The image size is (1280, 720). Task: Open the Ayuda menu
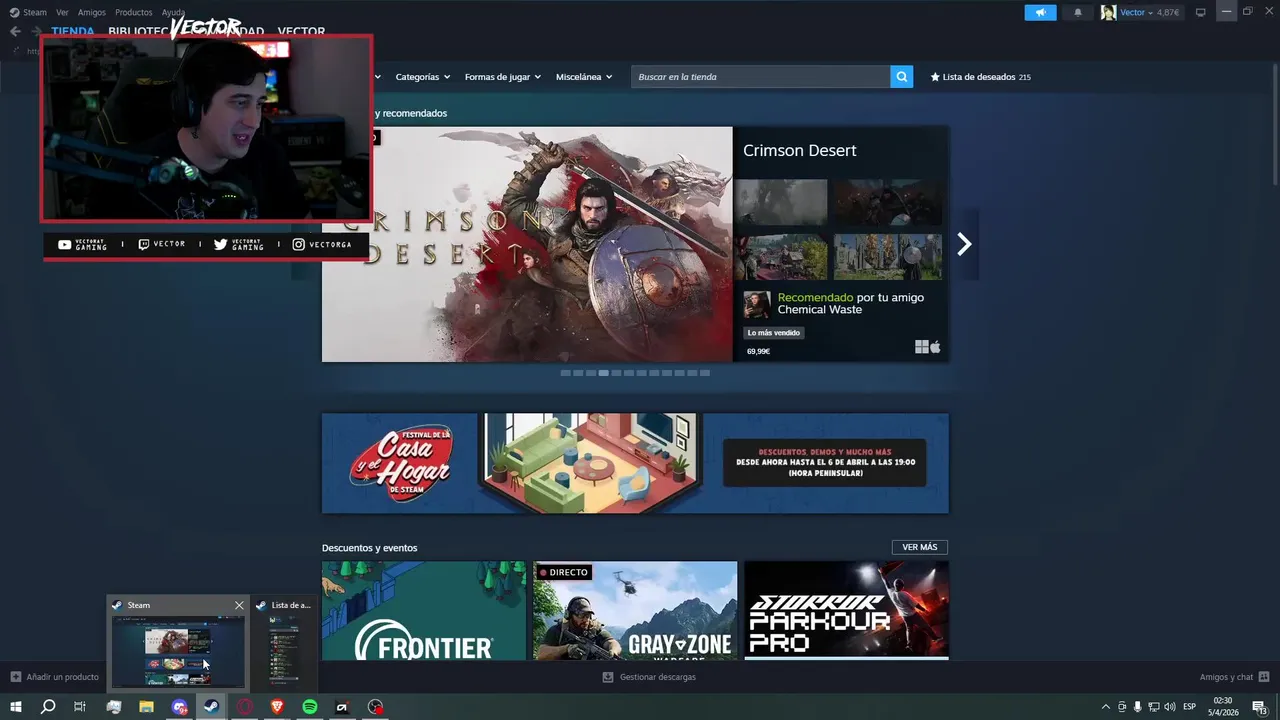[174, 12]
